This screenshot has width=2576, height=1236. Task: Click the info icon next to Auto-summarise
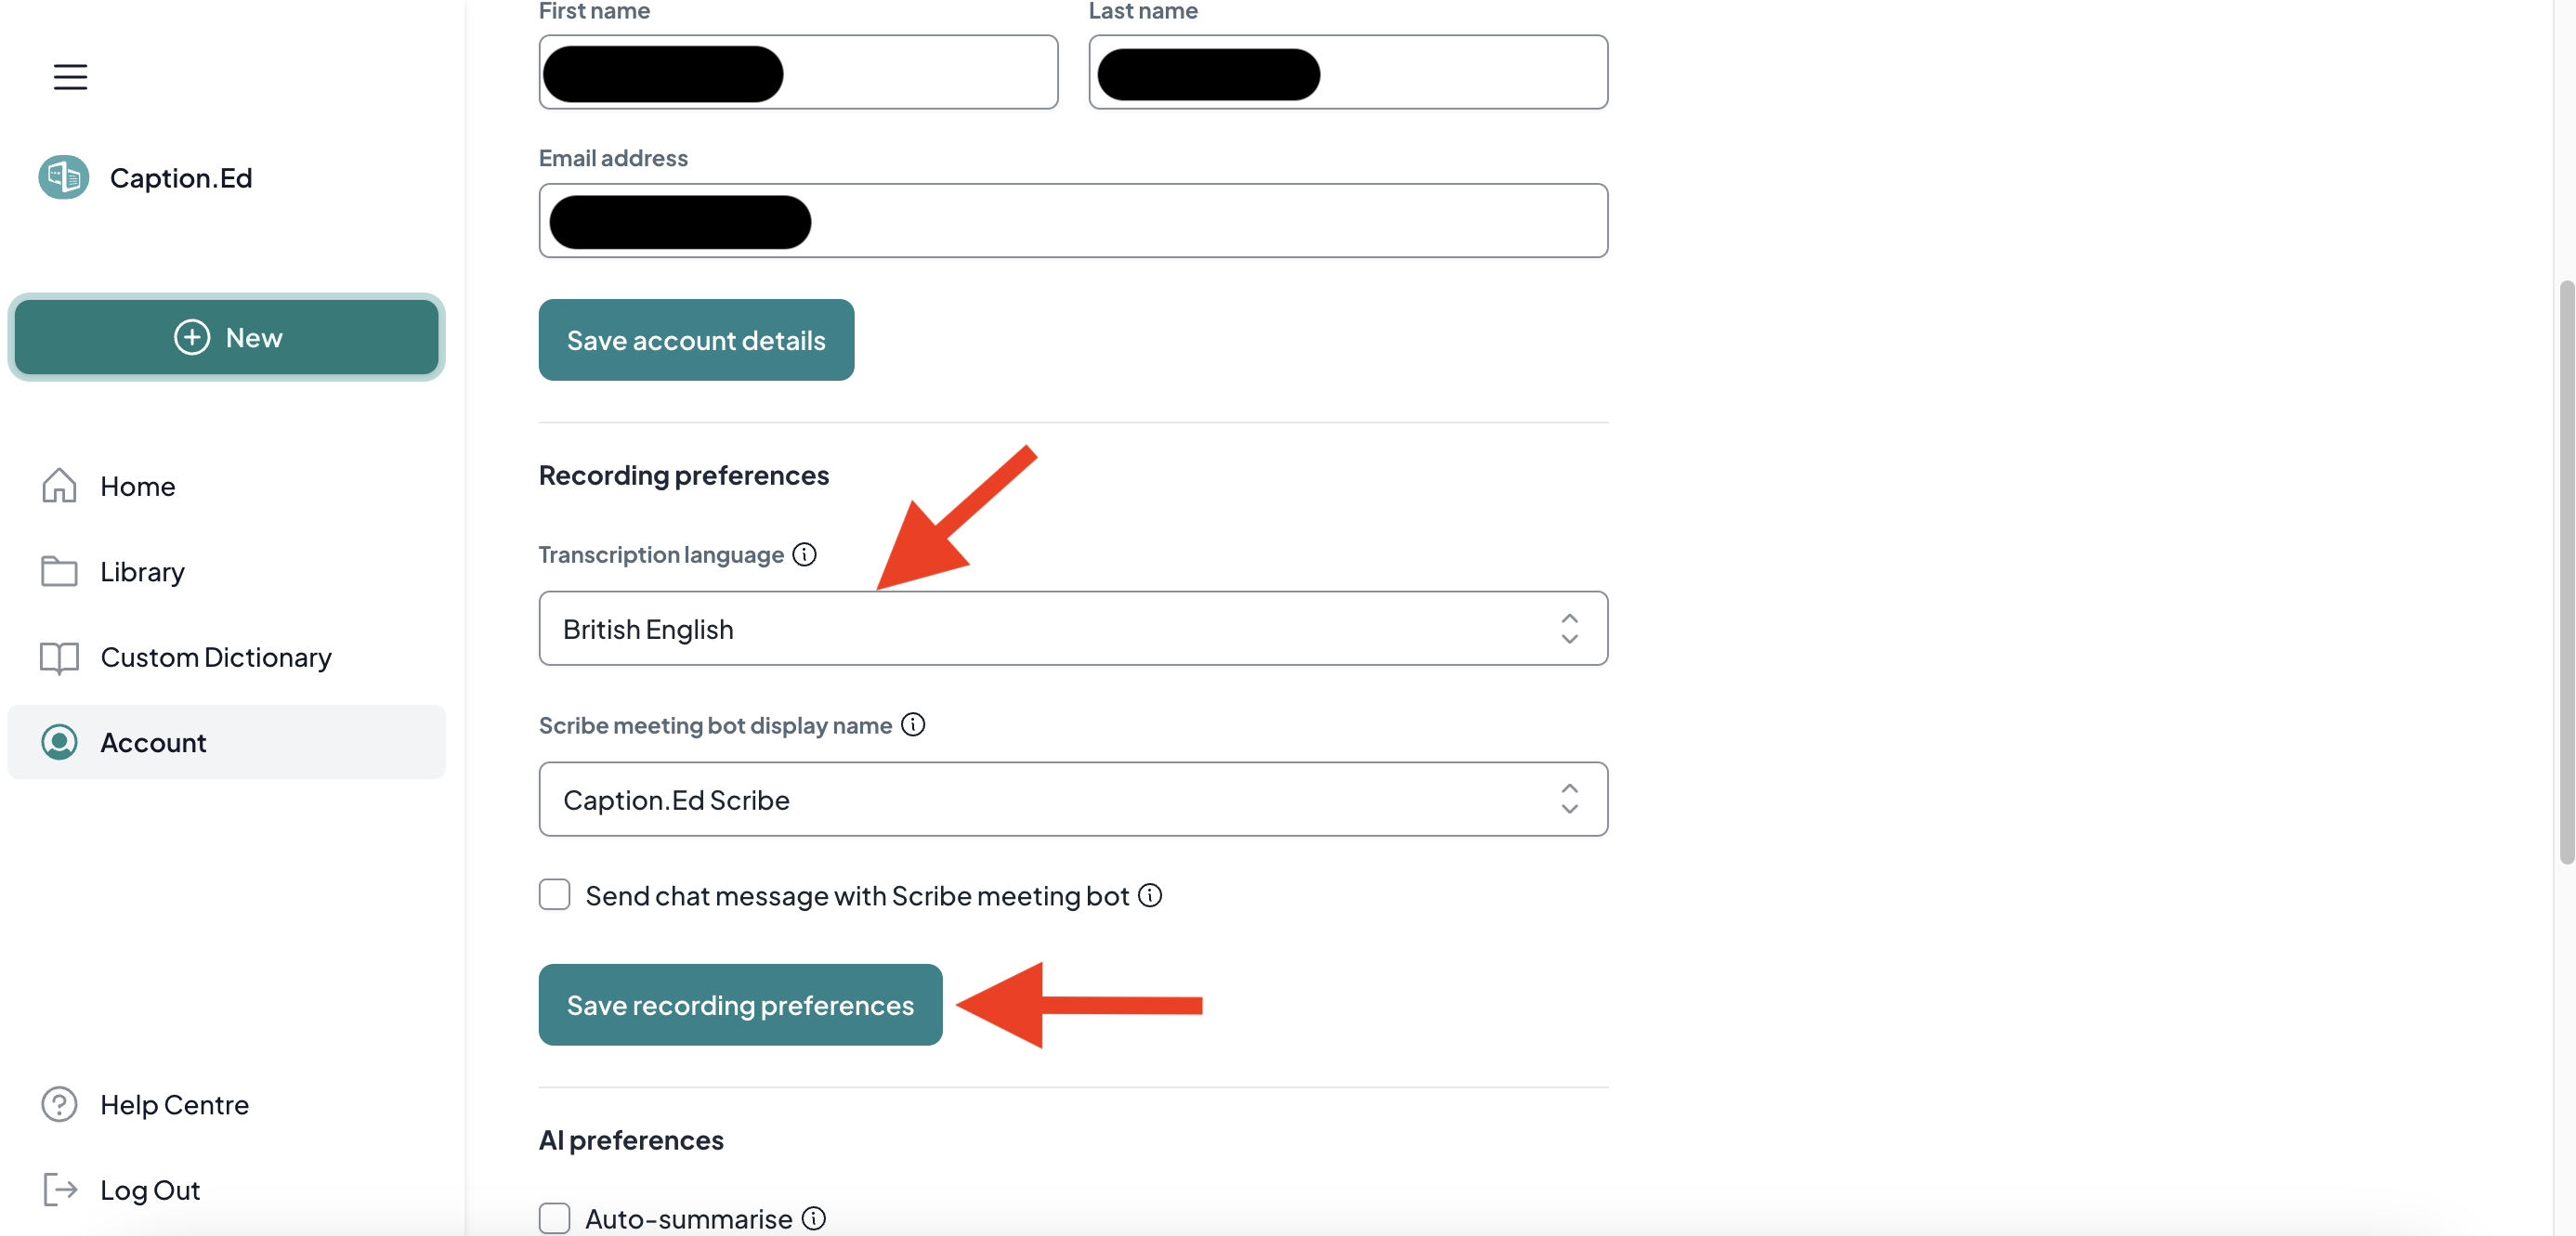coord(814,1218)
